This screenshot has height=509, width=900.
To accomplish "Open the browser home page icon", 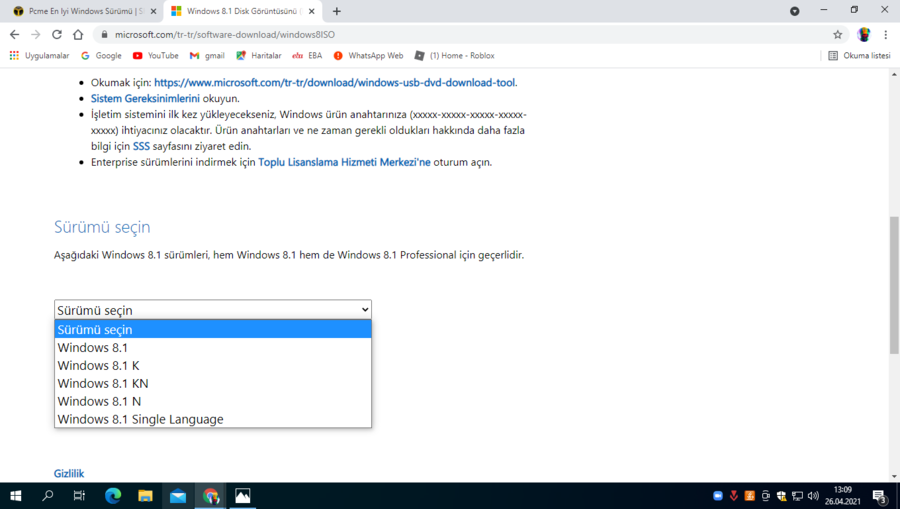I will pyautogui.click(x=78, y=34).
